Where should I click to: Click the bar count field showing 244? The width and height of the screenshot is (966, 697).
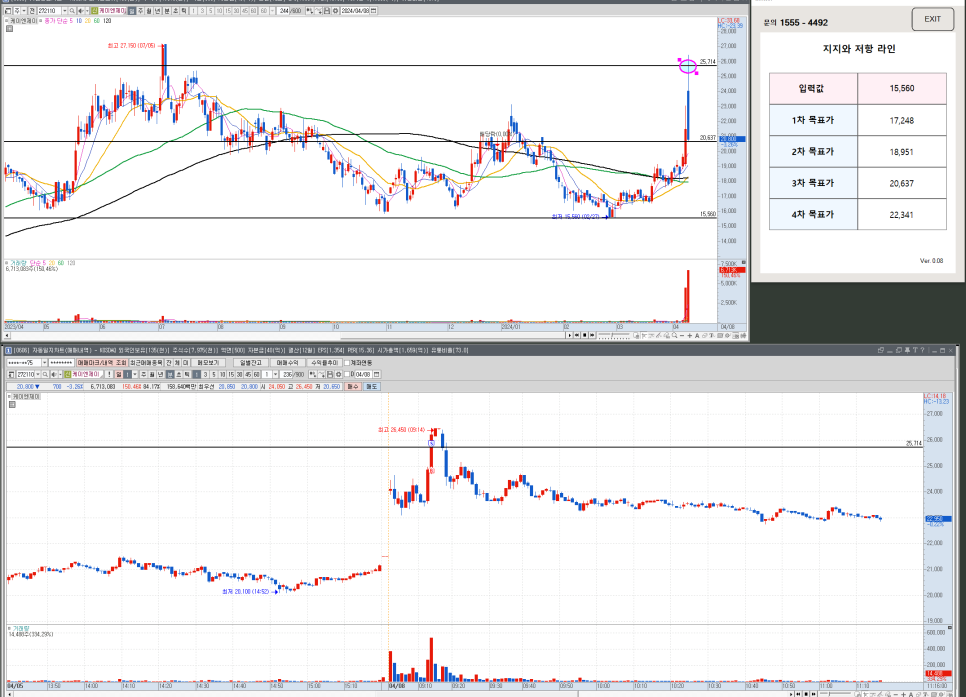[x=284, y=11]
